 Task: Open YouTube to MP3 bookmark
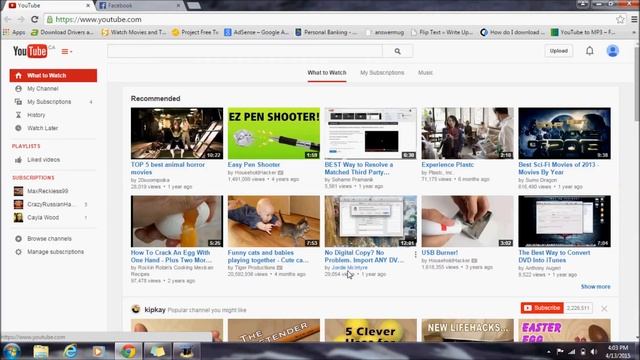pyautogui.click(x=583, y=32)
